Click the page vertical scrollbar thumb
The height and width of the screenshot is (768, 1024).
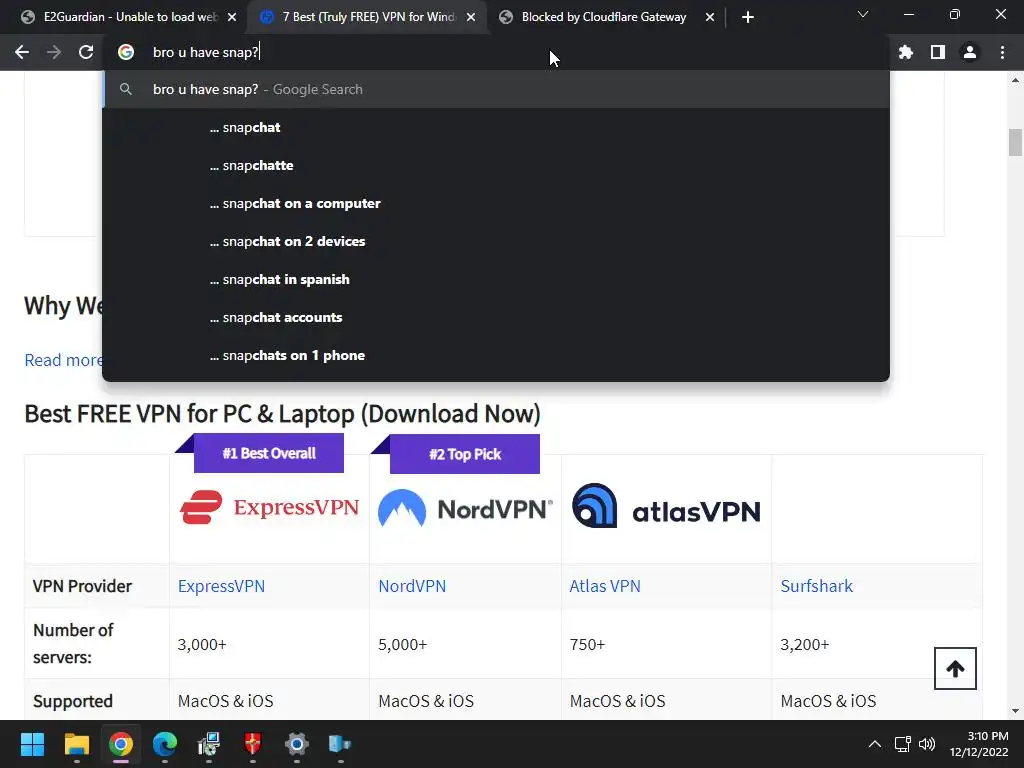[x=1015, y=143]
